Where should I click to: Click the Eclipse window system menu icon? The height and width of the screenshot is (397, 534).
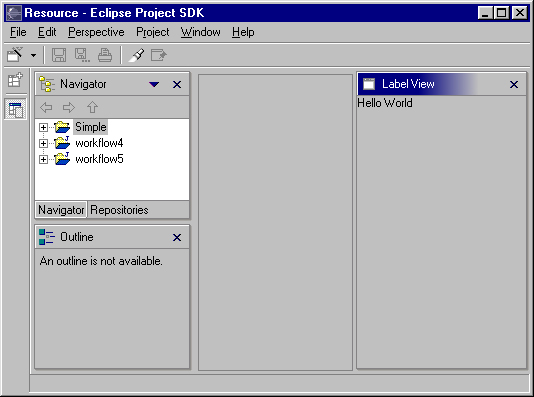pyautogui.click(x=14, y=13)
